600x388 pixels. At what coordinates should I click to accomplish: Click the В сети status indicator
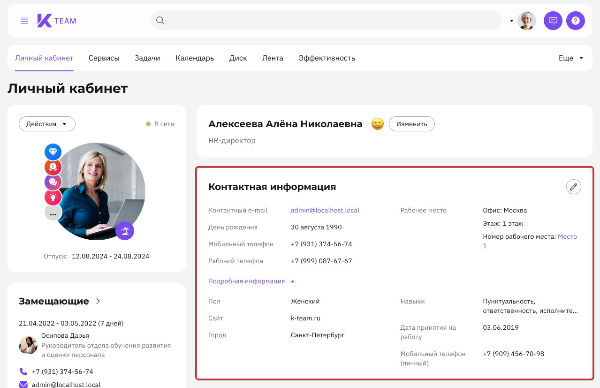point(160,124)
